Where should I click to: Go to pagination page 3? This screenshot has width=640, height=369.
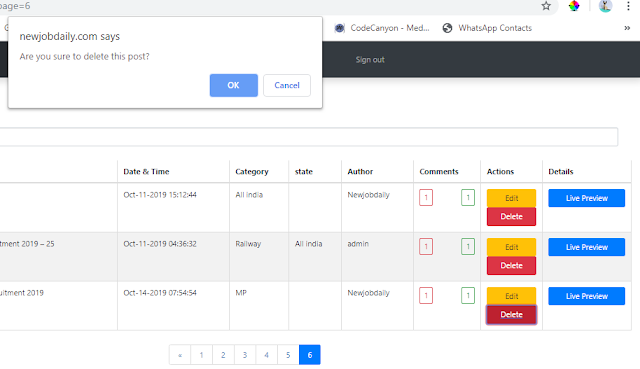click(244, 355)
